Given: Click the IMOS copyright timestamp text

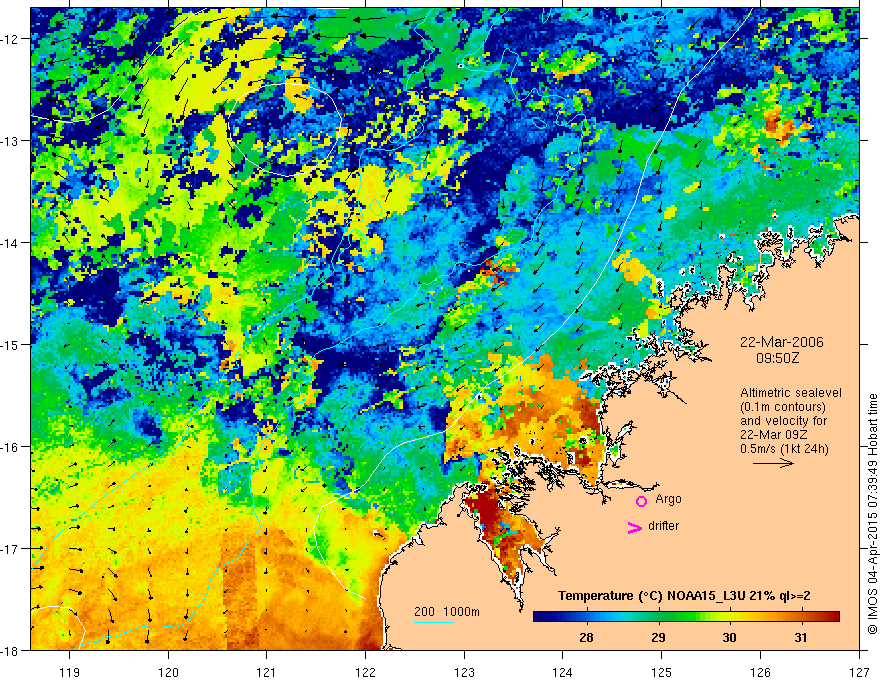Looking at the screenshot, I should point(872,513).
